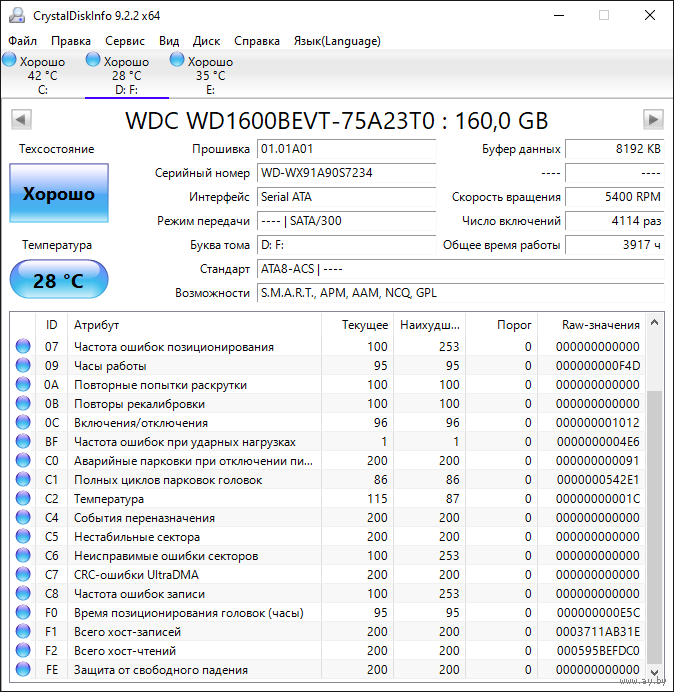Open the Правка menu
Viewport: 674px width, 692px height.
pyautogui.click(x=71, y=41)
